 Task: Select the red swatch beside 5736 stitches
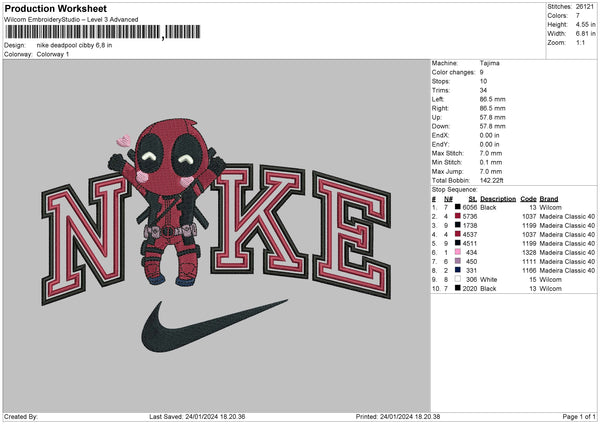(x=457, y=216)
